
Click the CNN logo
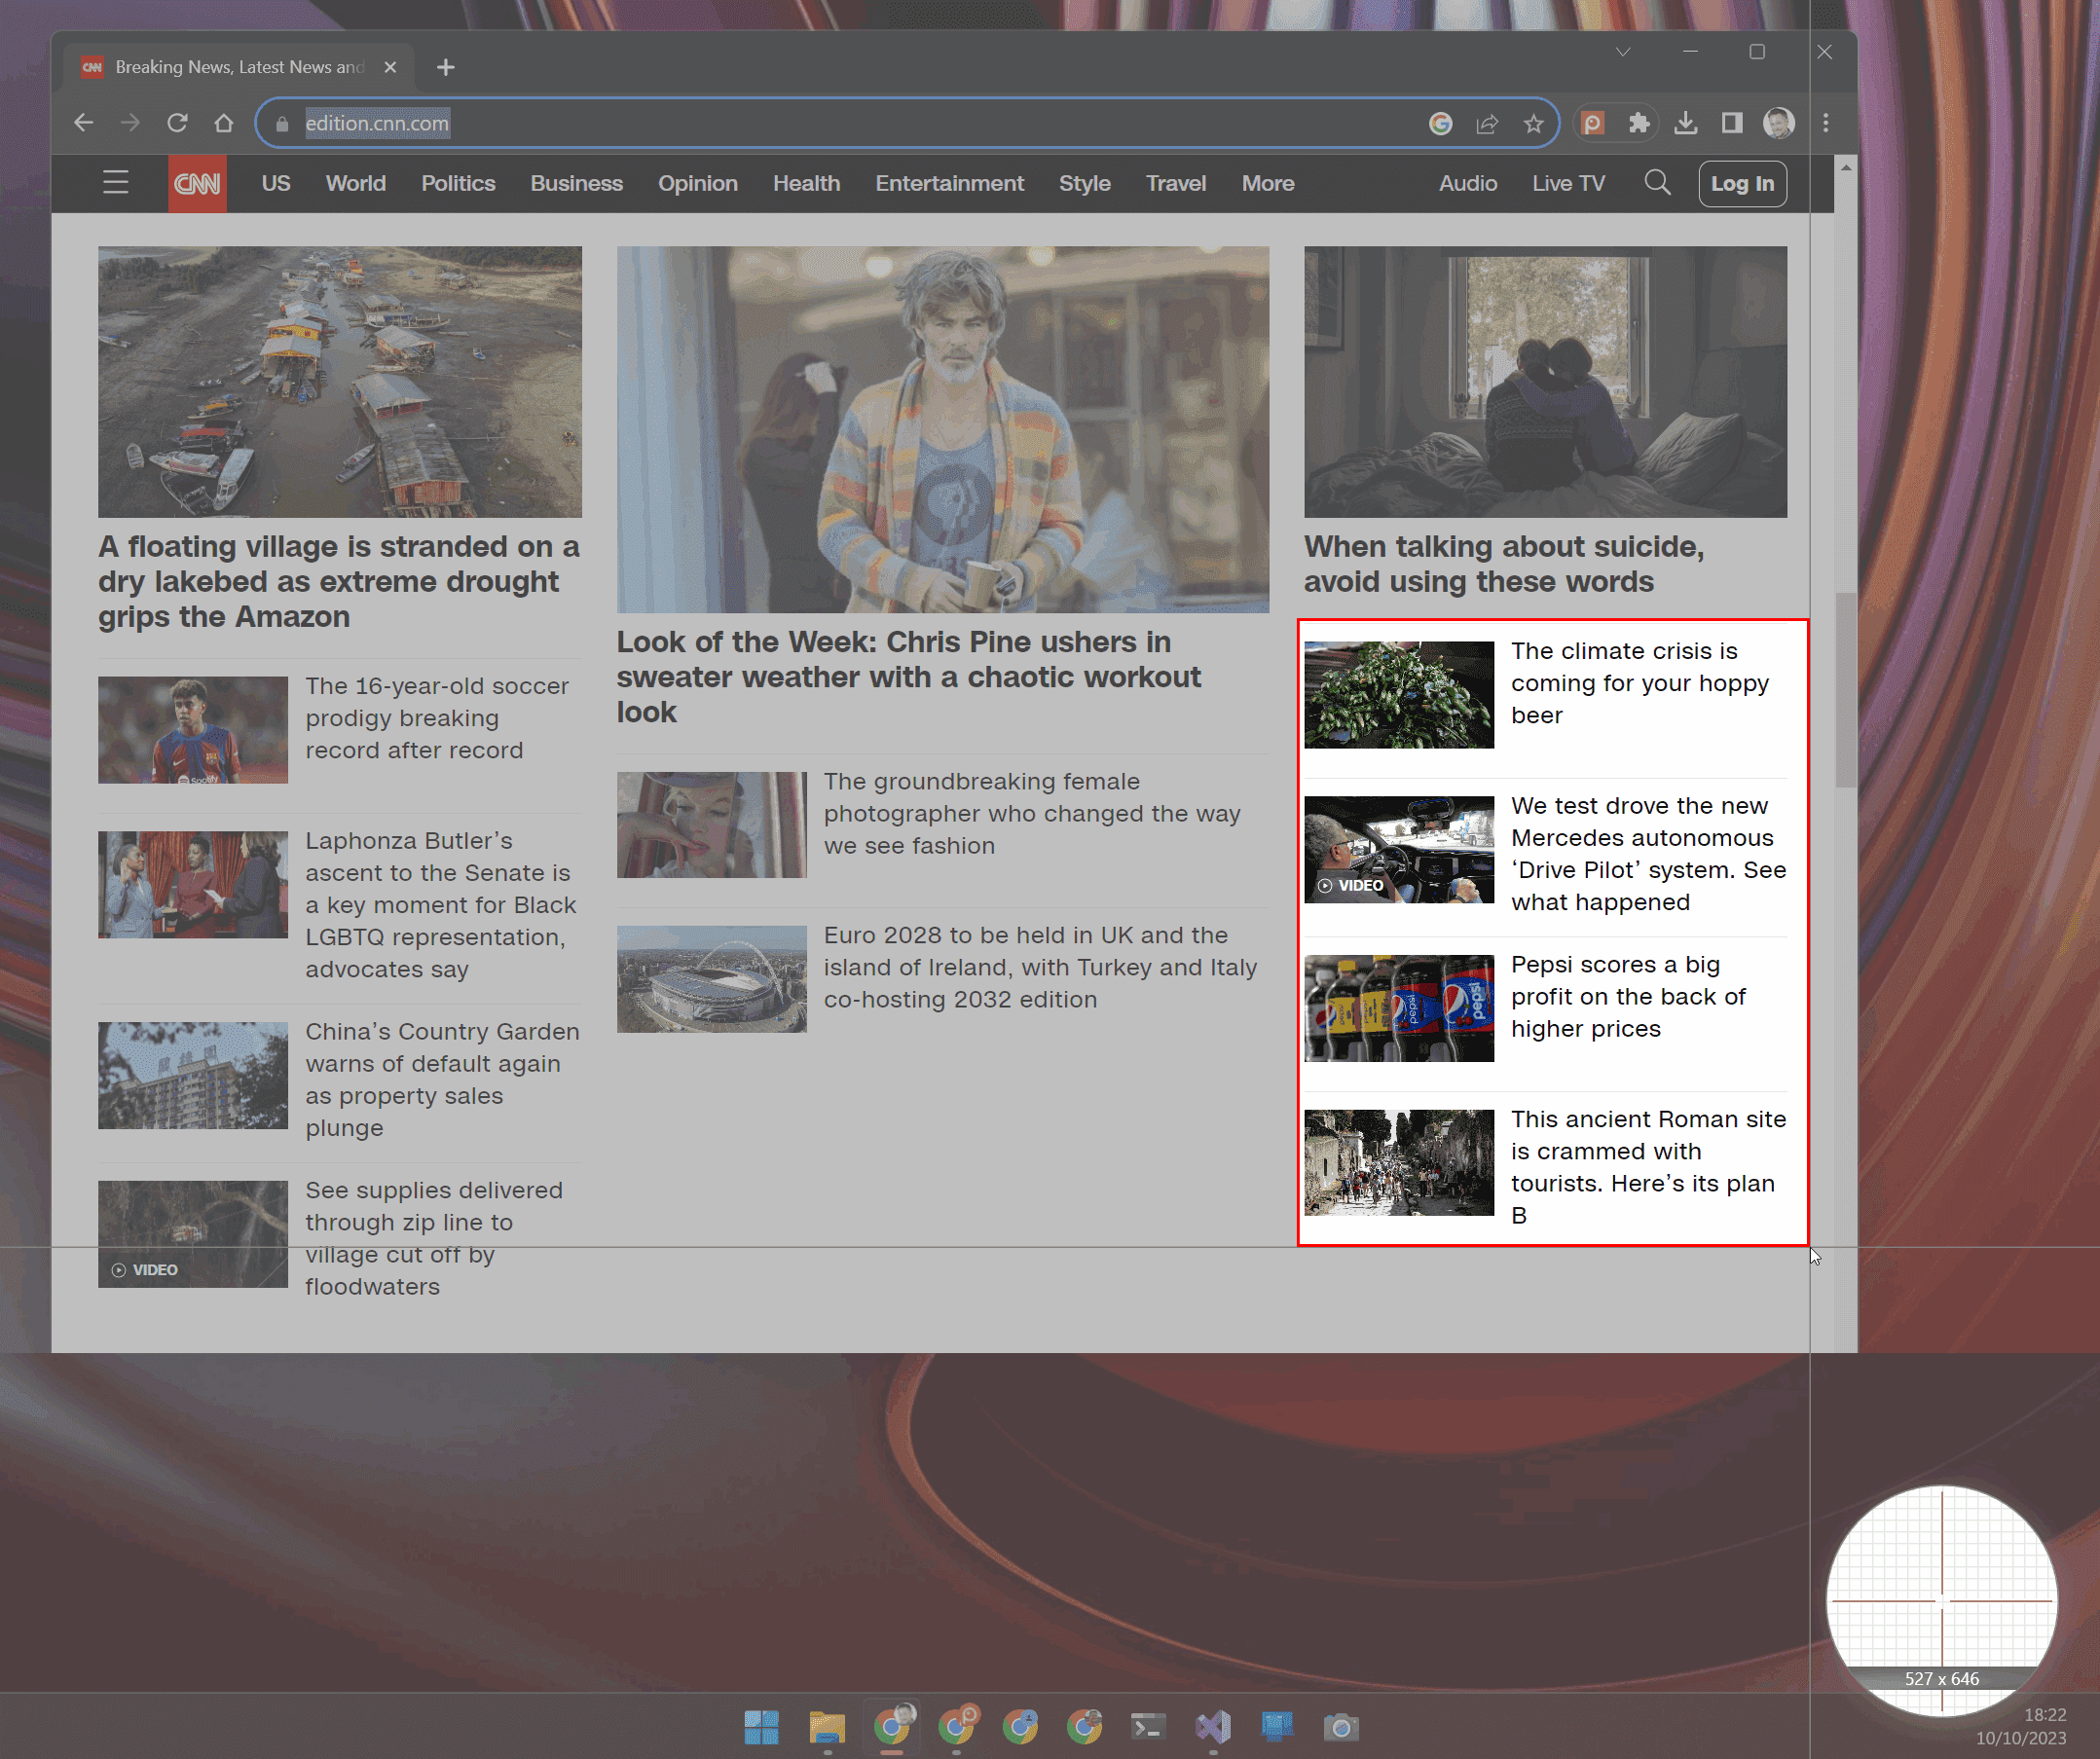pos(197,183)
